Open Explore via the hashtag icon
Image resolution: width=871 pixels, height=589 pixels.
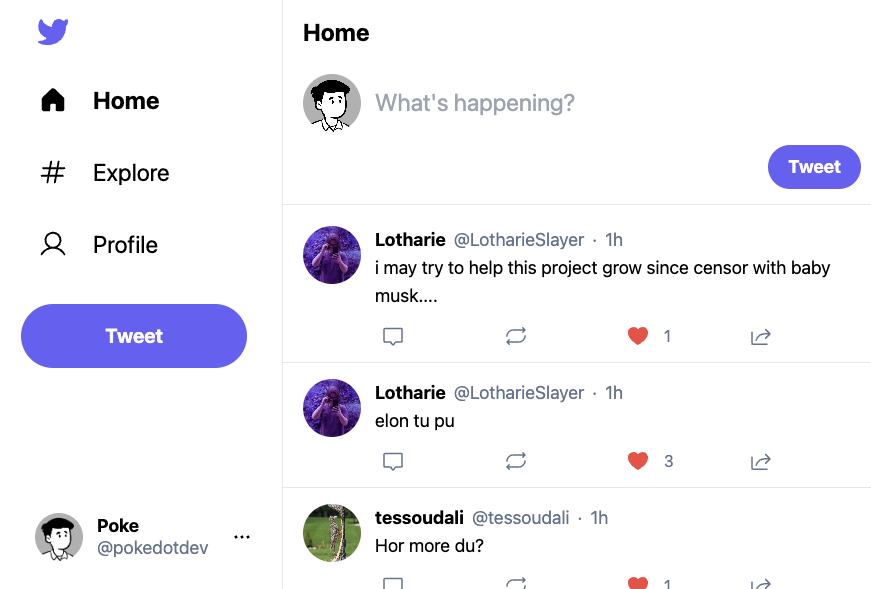click(x=51, y=172)
